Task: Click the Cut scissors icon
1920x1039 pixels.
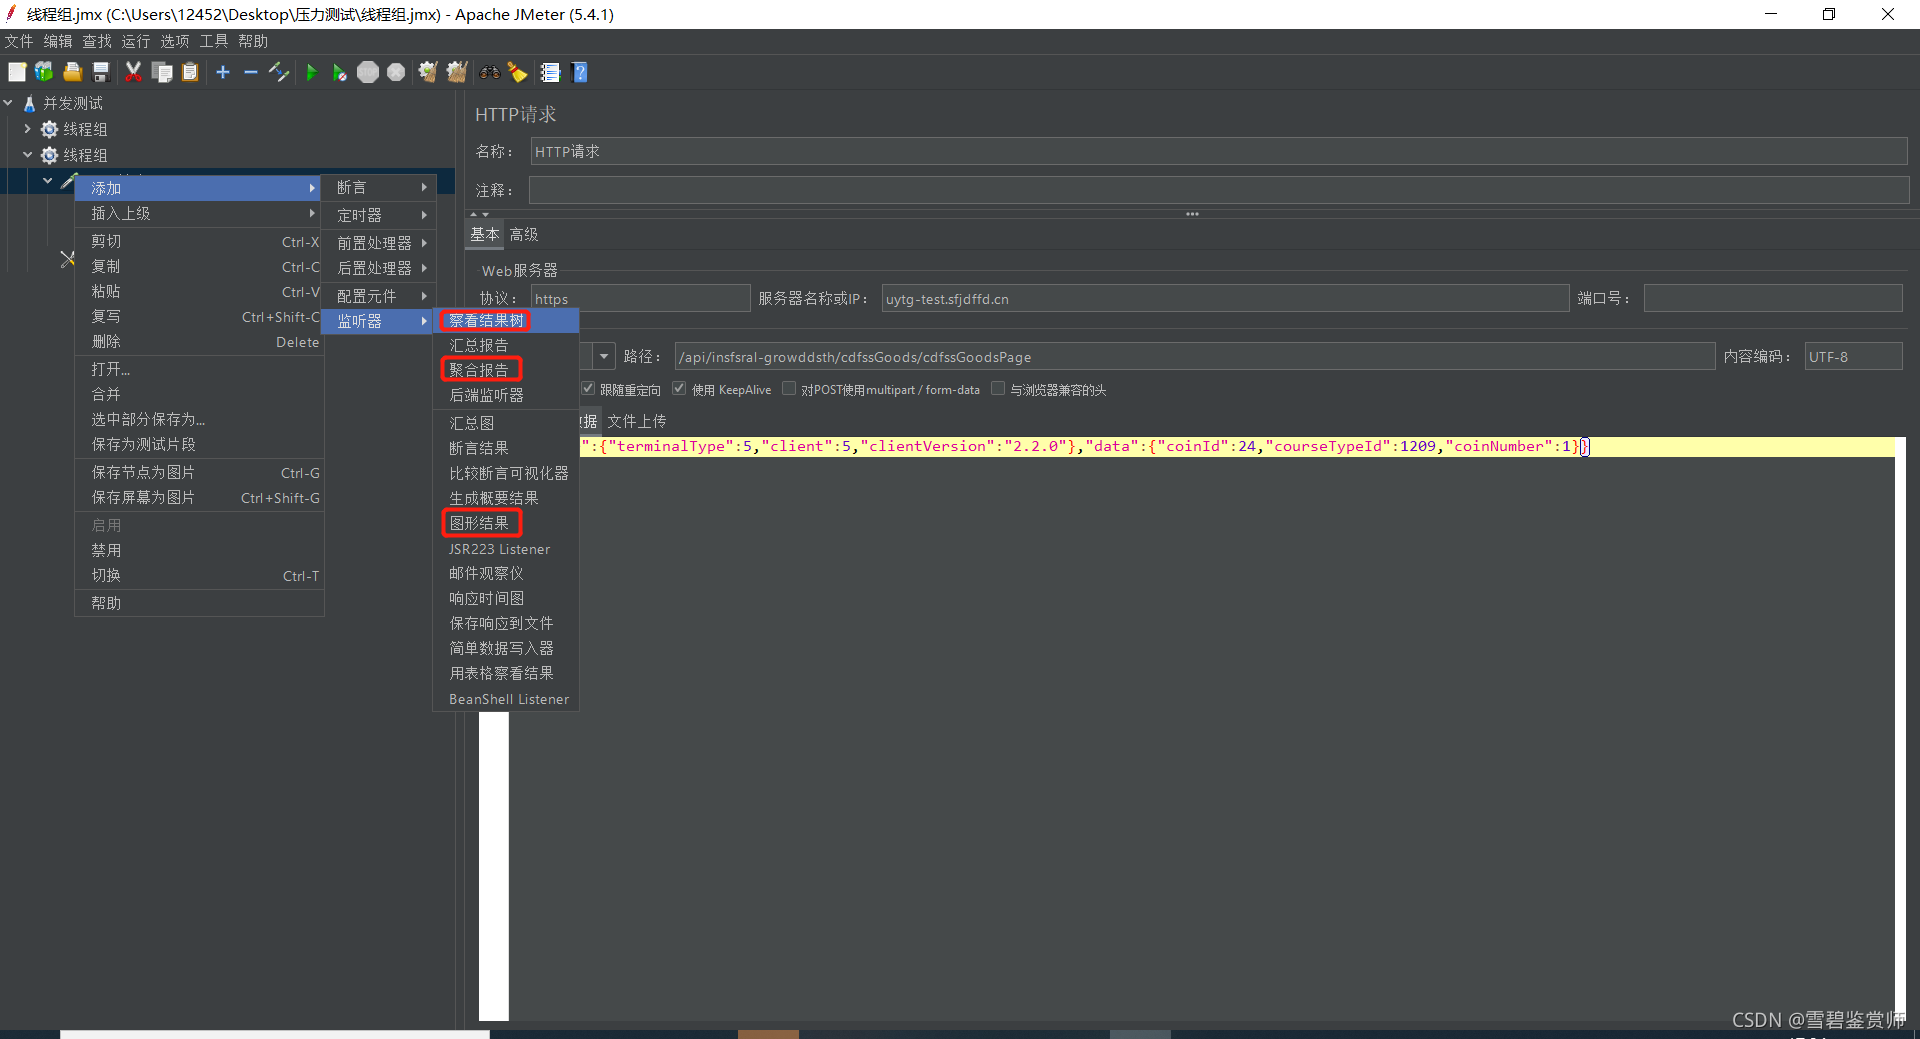Action: pos(133,72)
